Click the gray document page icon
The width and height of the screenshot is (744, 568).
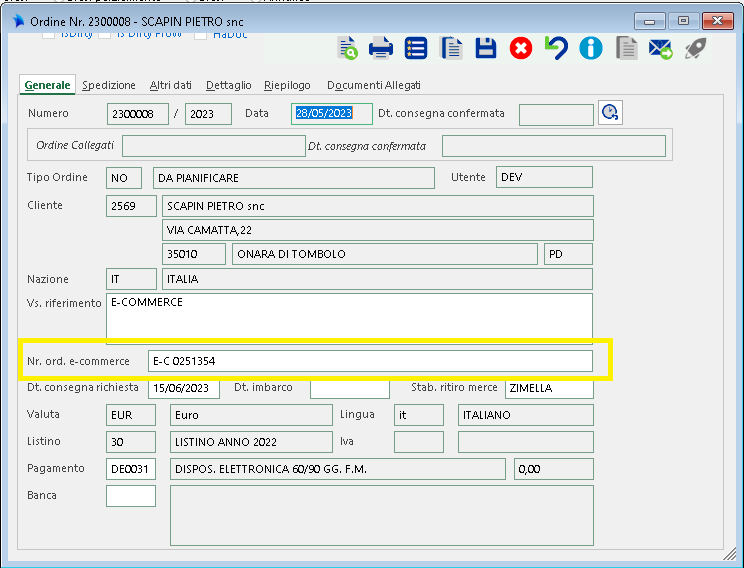(626, 48)
